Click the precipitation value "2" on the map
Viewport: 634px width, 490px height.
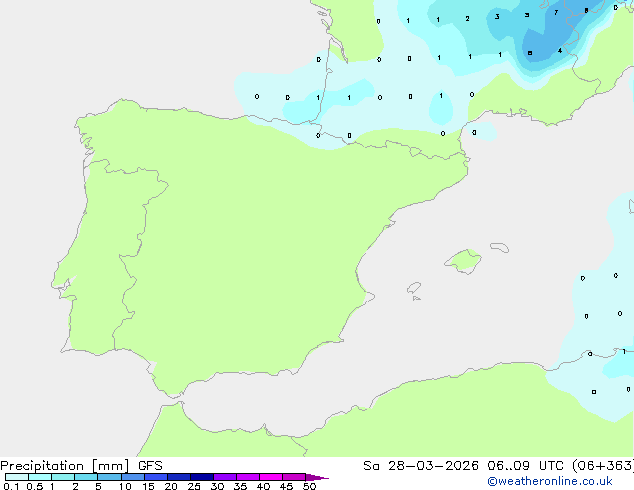click(x=467, y=19)
